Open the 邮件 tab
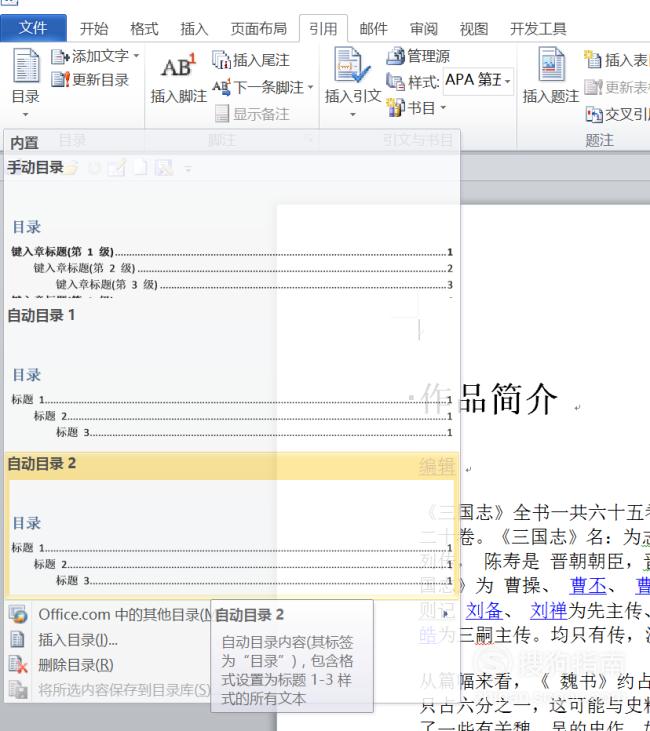 click(x=373, y=29)
